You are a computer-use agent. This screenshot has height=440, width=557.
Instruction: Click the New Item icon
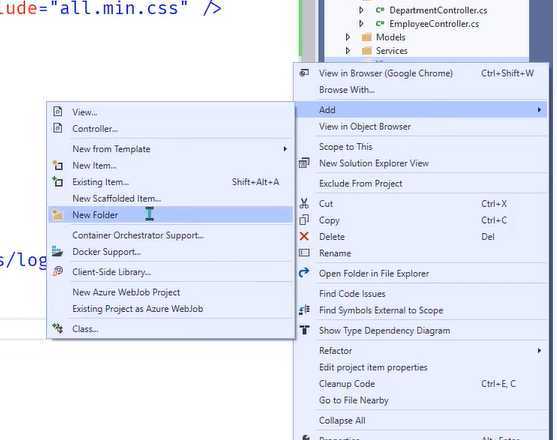point(58,165)
